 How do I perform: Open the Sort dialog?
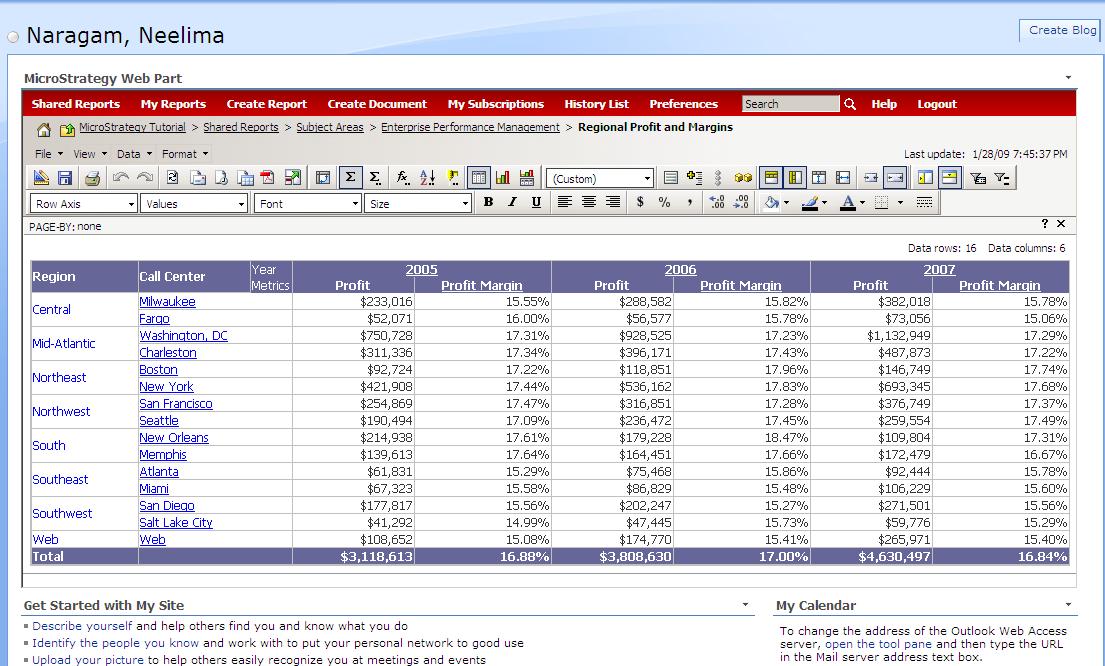coord(426,177)
